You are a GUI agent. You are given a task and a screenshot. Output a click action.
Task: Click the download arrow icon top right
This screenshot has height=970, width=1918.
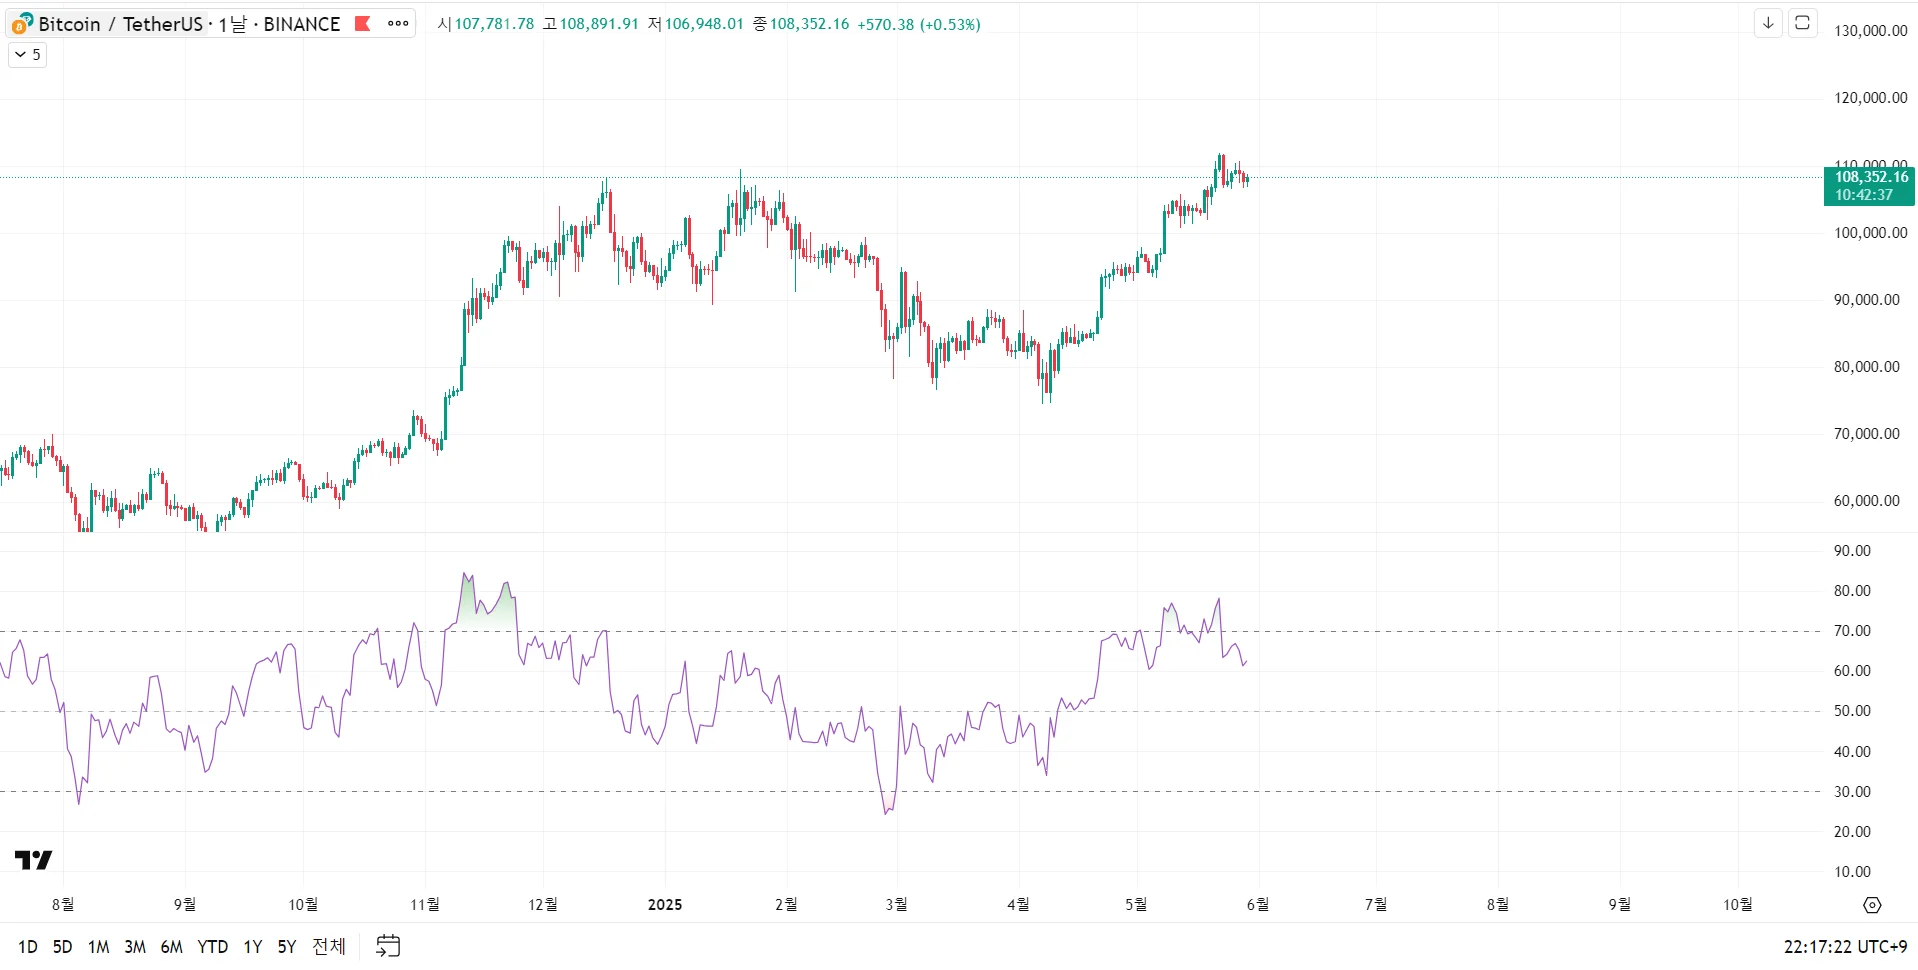click(1768, 23)
